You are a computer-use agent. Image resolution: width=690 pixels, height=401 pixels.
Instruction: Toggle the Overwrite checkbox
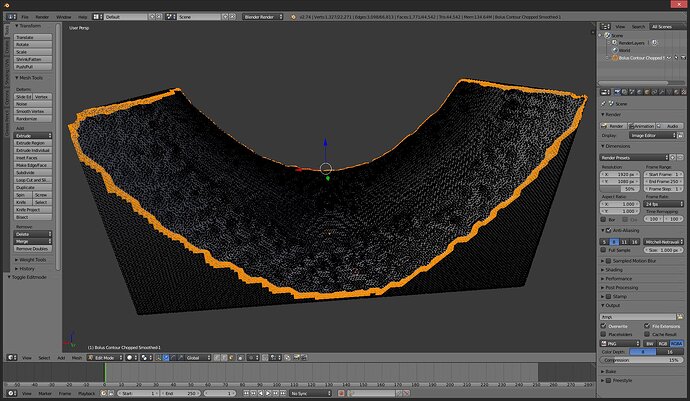tap(604, 326)
